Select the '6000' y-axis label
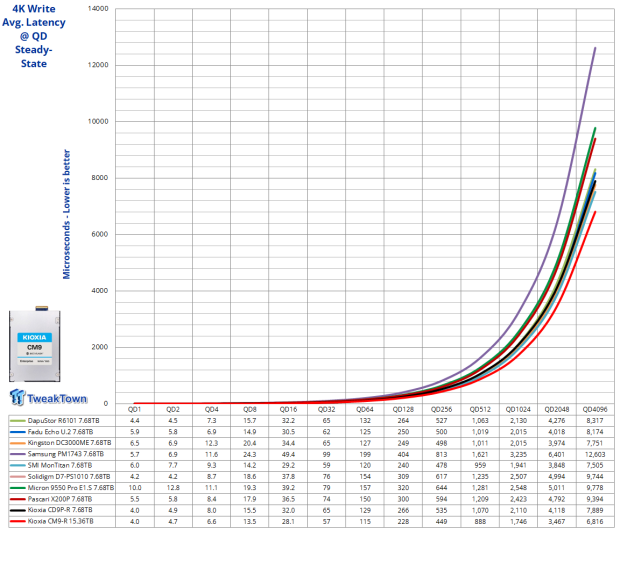 pos(100,234)
